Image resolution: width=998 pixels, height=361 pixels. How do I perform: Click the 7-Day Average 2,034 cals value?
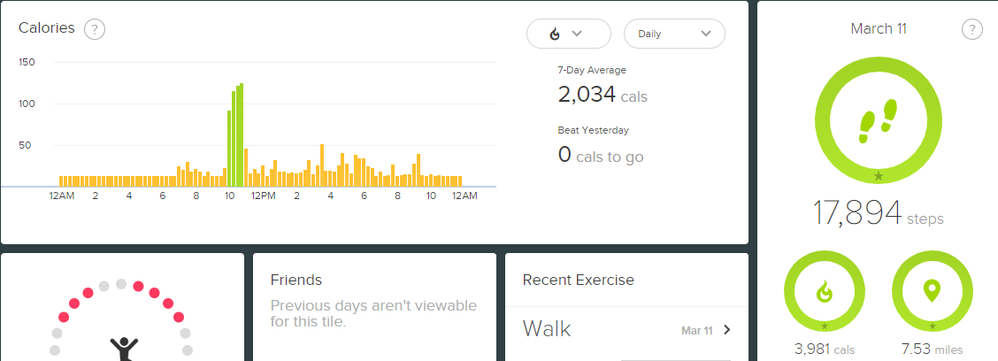pyautogui.click(x=602, y=96)
